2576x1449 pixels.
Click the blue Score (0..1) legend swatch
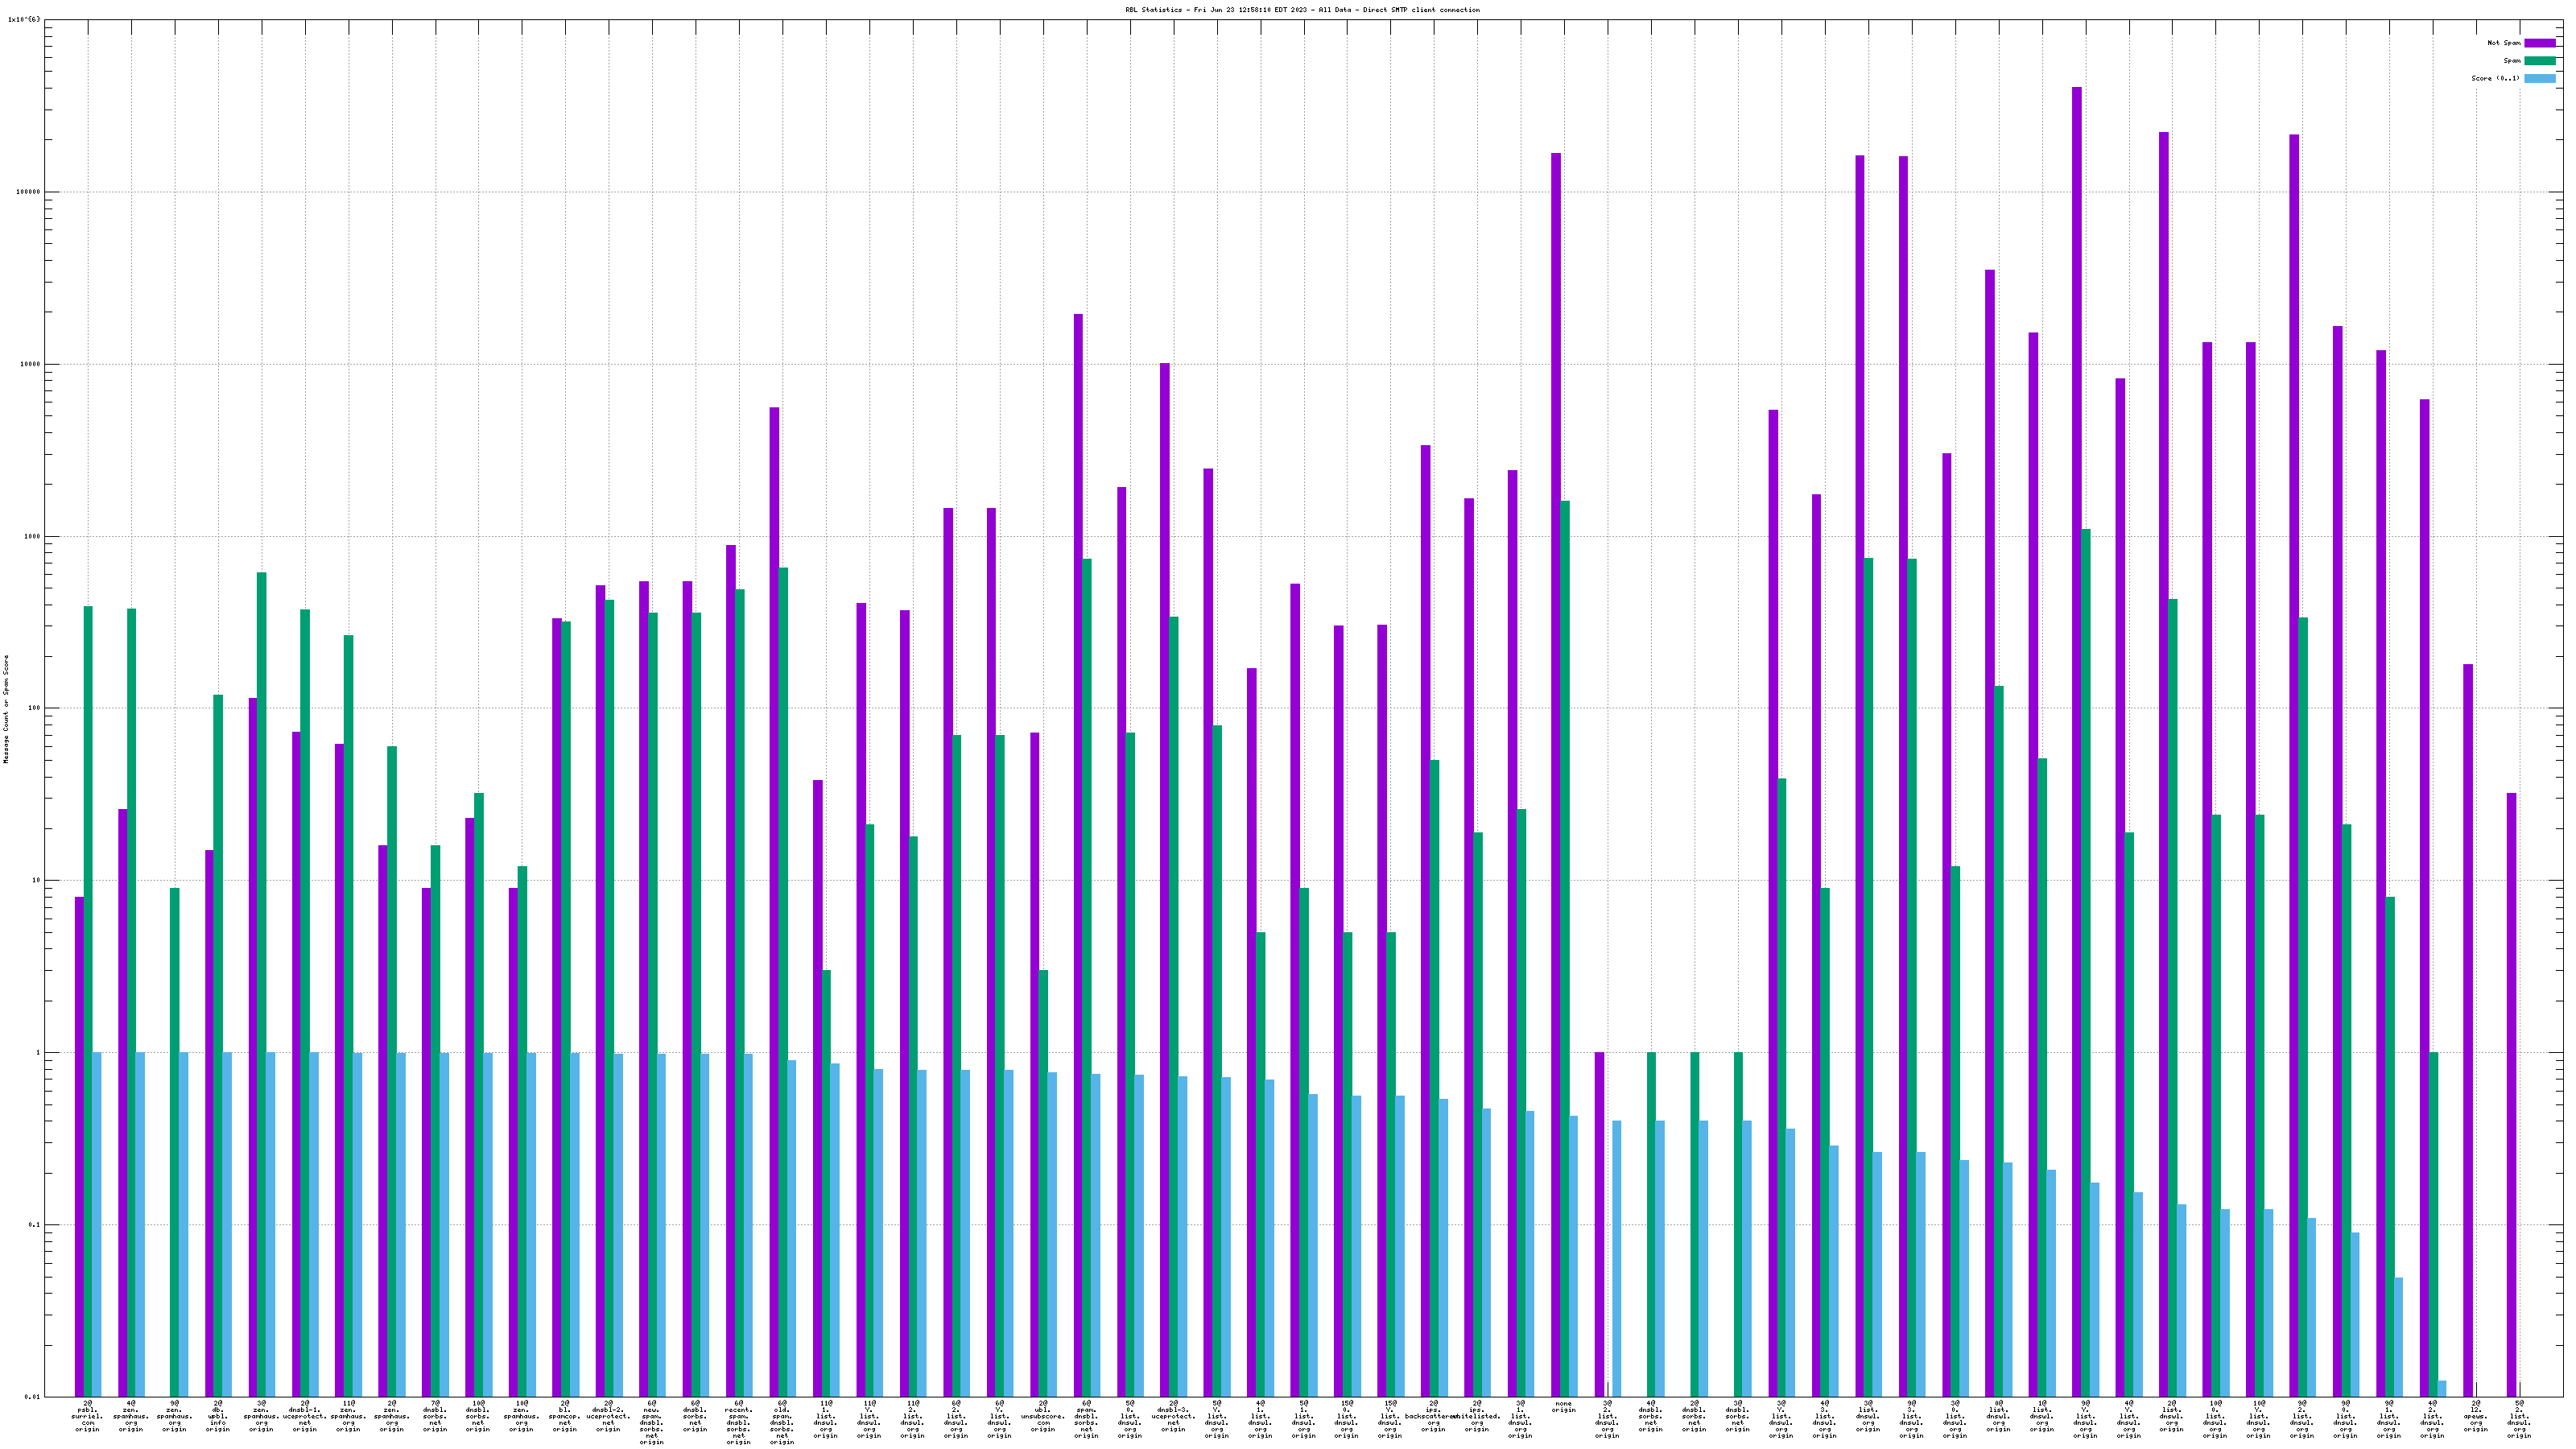click(2539, 78)
